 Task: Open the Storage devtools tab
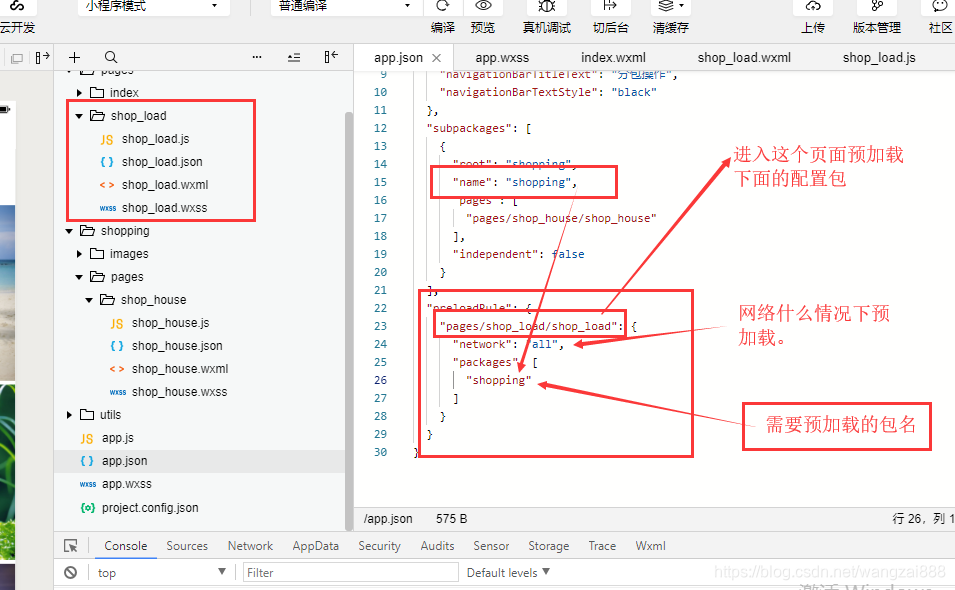[x=548, y=546]
